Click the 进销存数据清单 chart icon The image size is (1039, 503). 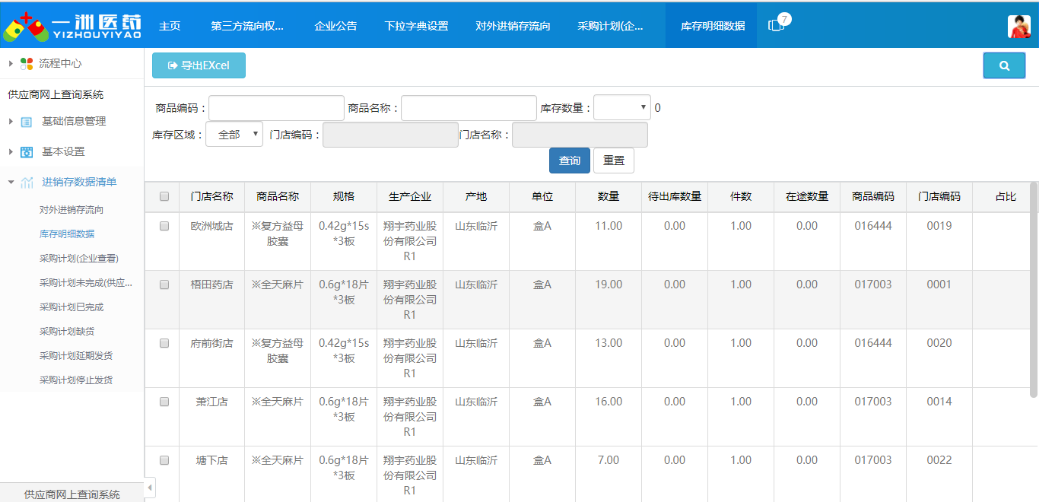[27, 182]
